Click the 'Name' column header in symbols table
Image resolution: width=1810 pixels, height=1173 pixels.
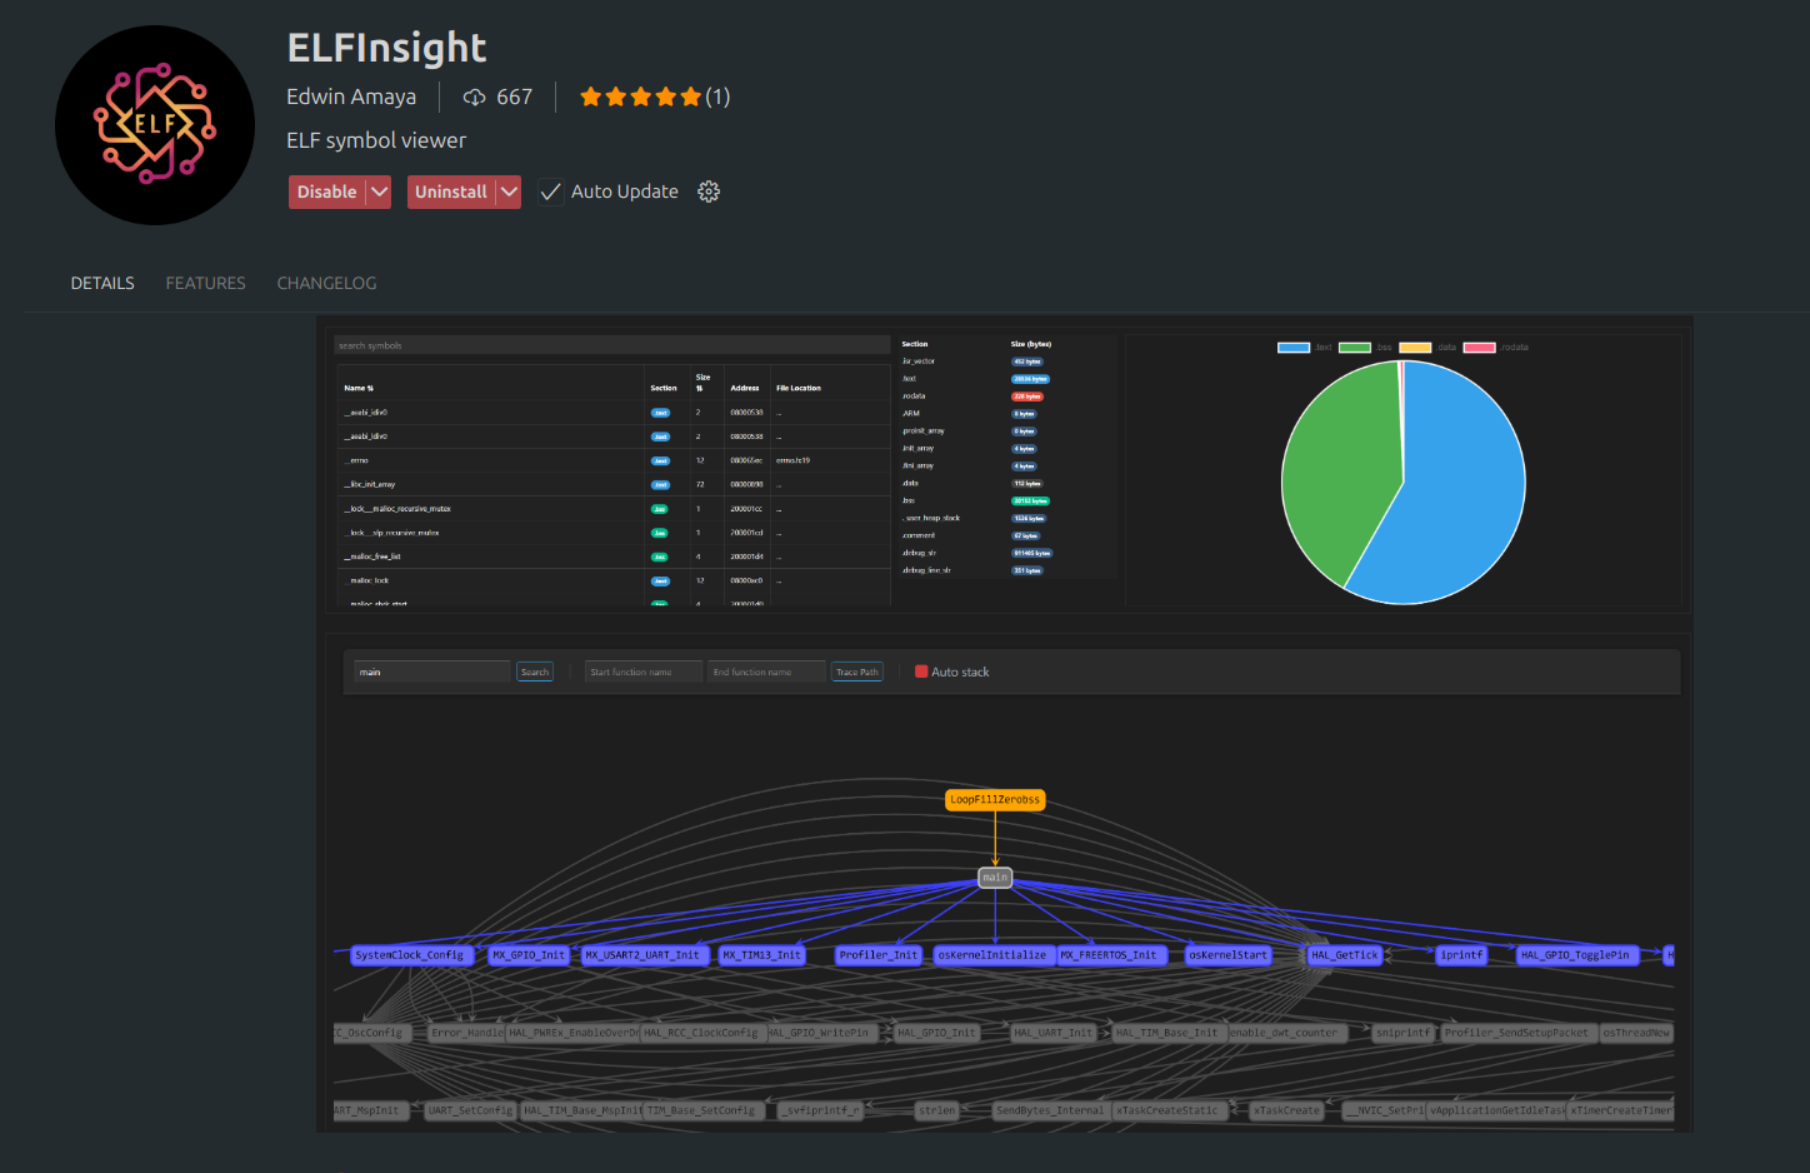coord(358,388)
